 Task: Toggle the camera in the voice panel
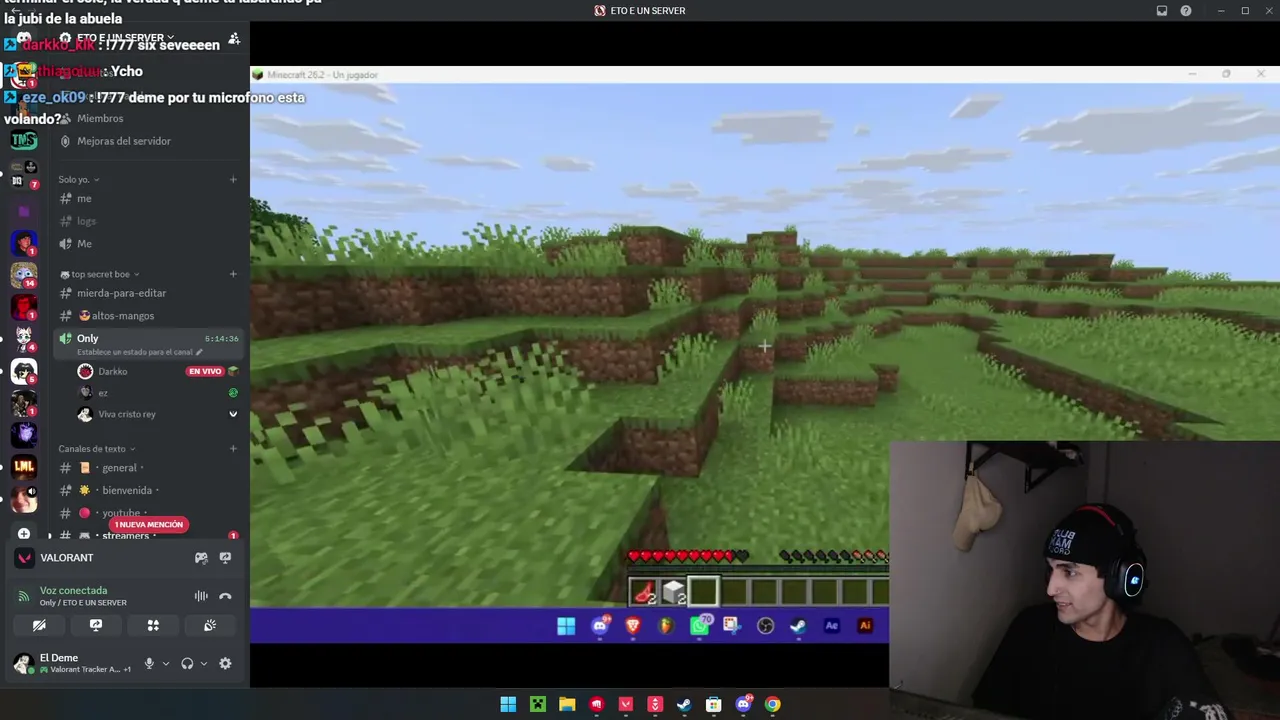39,625
